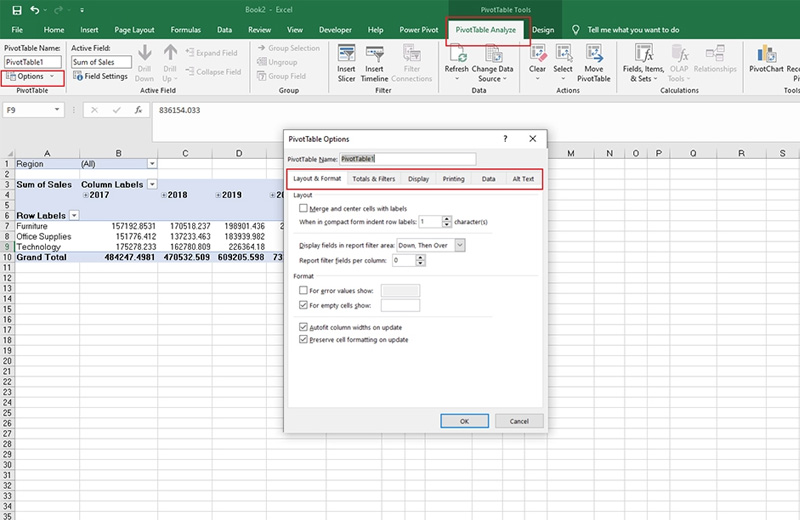Image resolution: width=800 pixels, height=520 pixels.
Task: Toggle Preserve cell formatting on update
Action: pos(303,339)
